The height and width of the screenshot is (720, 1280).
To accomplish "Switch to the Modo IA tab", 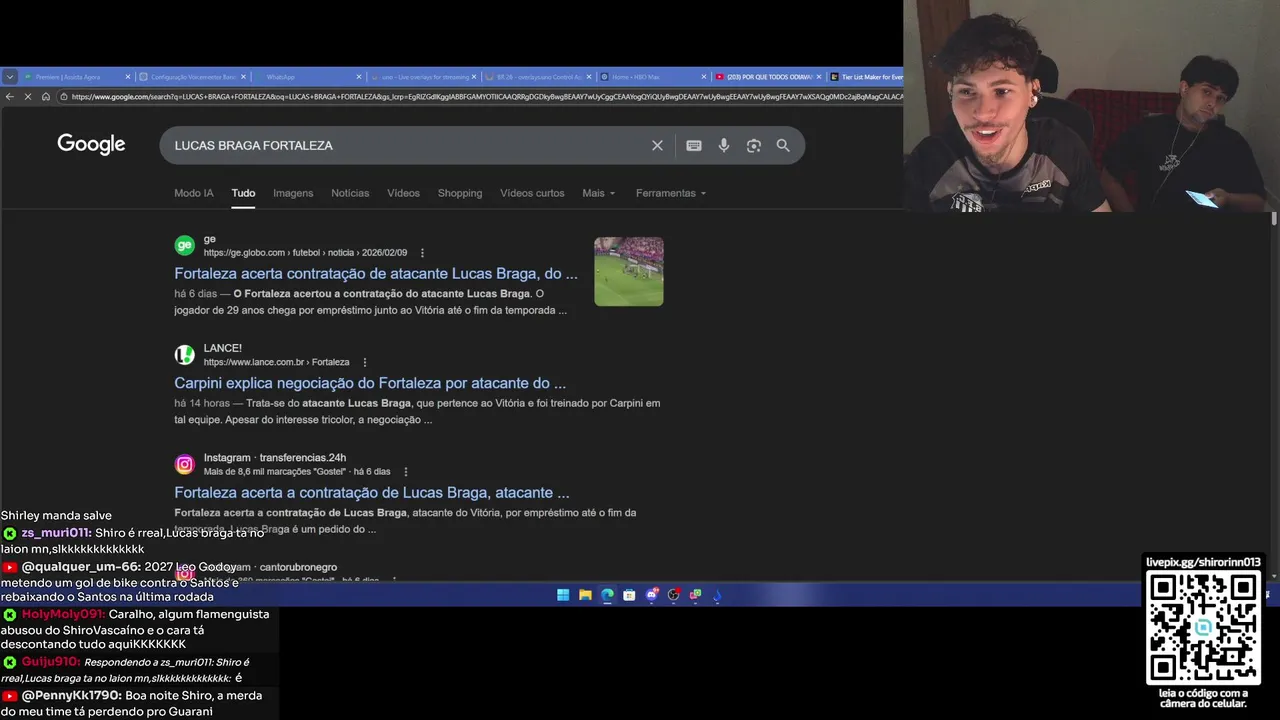I will [194, 193].
